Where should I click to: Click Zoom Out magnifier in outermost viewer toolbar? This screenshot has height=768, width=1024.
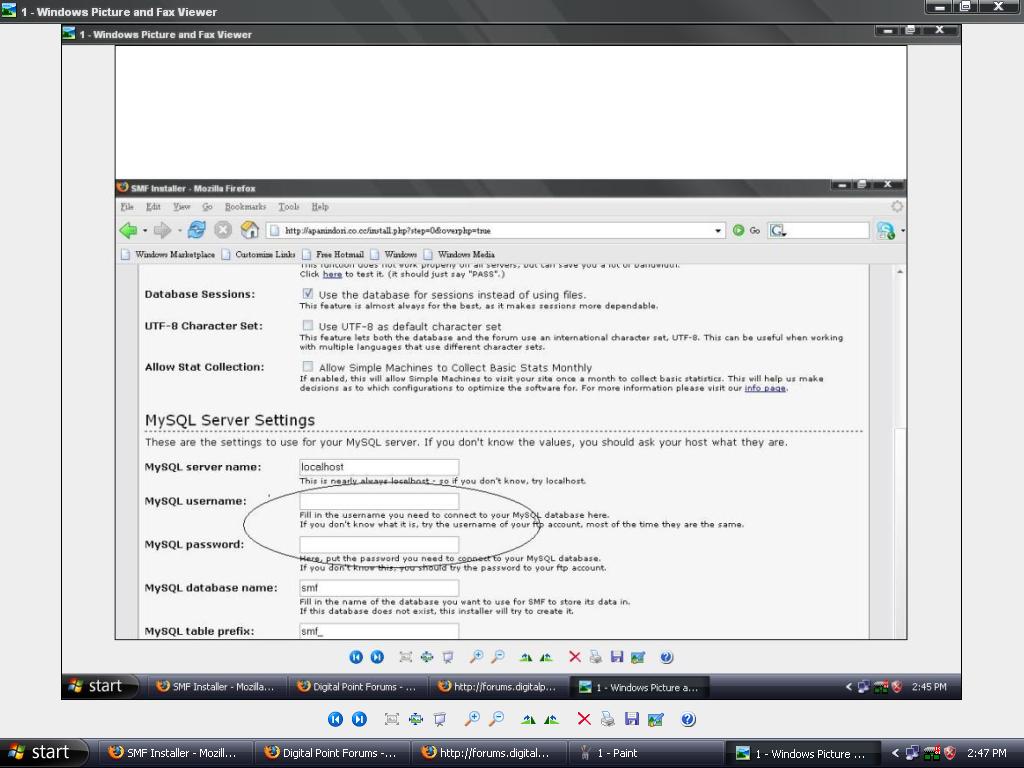(x=496, y=719)
